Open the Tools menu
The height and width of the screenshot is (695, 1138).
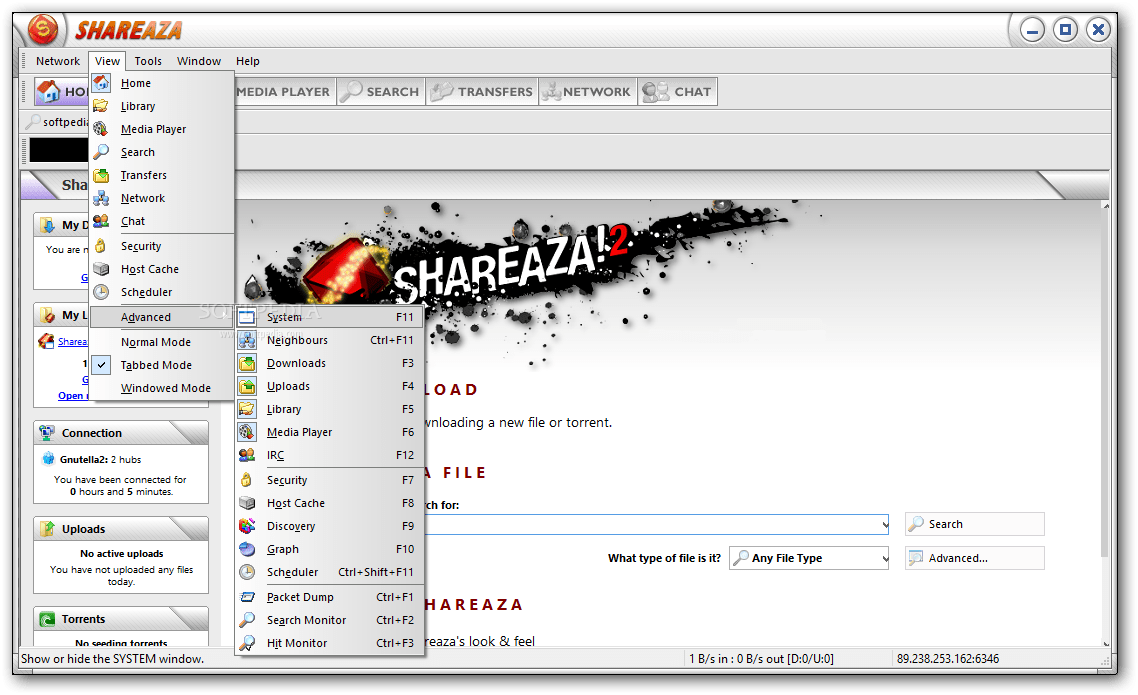tap(148, 61)
